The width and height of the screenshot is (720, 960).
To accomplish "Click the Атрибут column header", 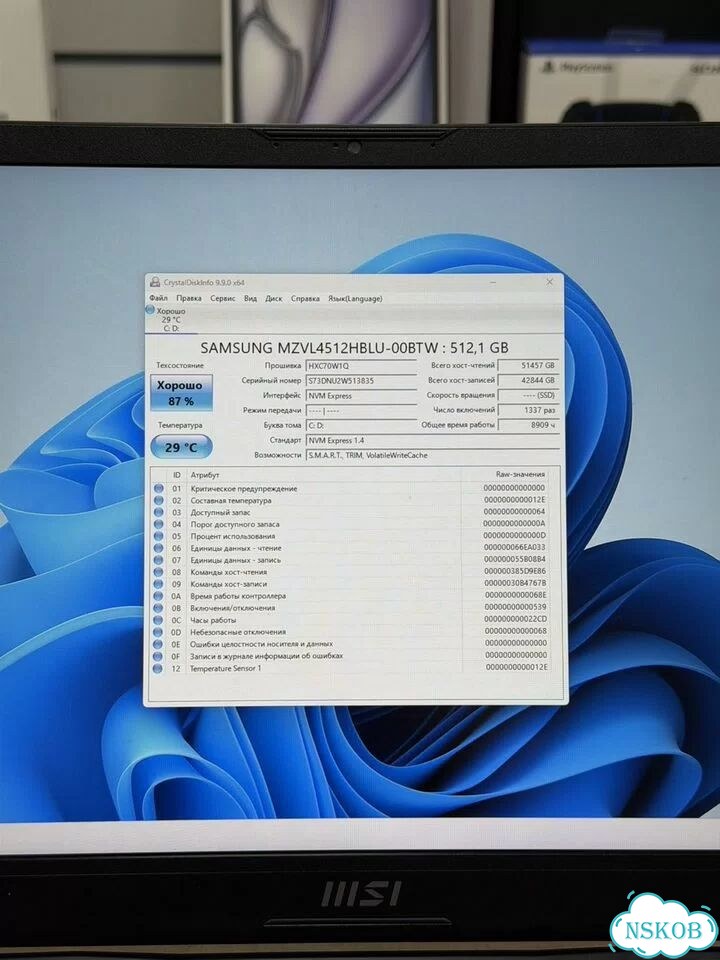I will point(205,474).
